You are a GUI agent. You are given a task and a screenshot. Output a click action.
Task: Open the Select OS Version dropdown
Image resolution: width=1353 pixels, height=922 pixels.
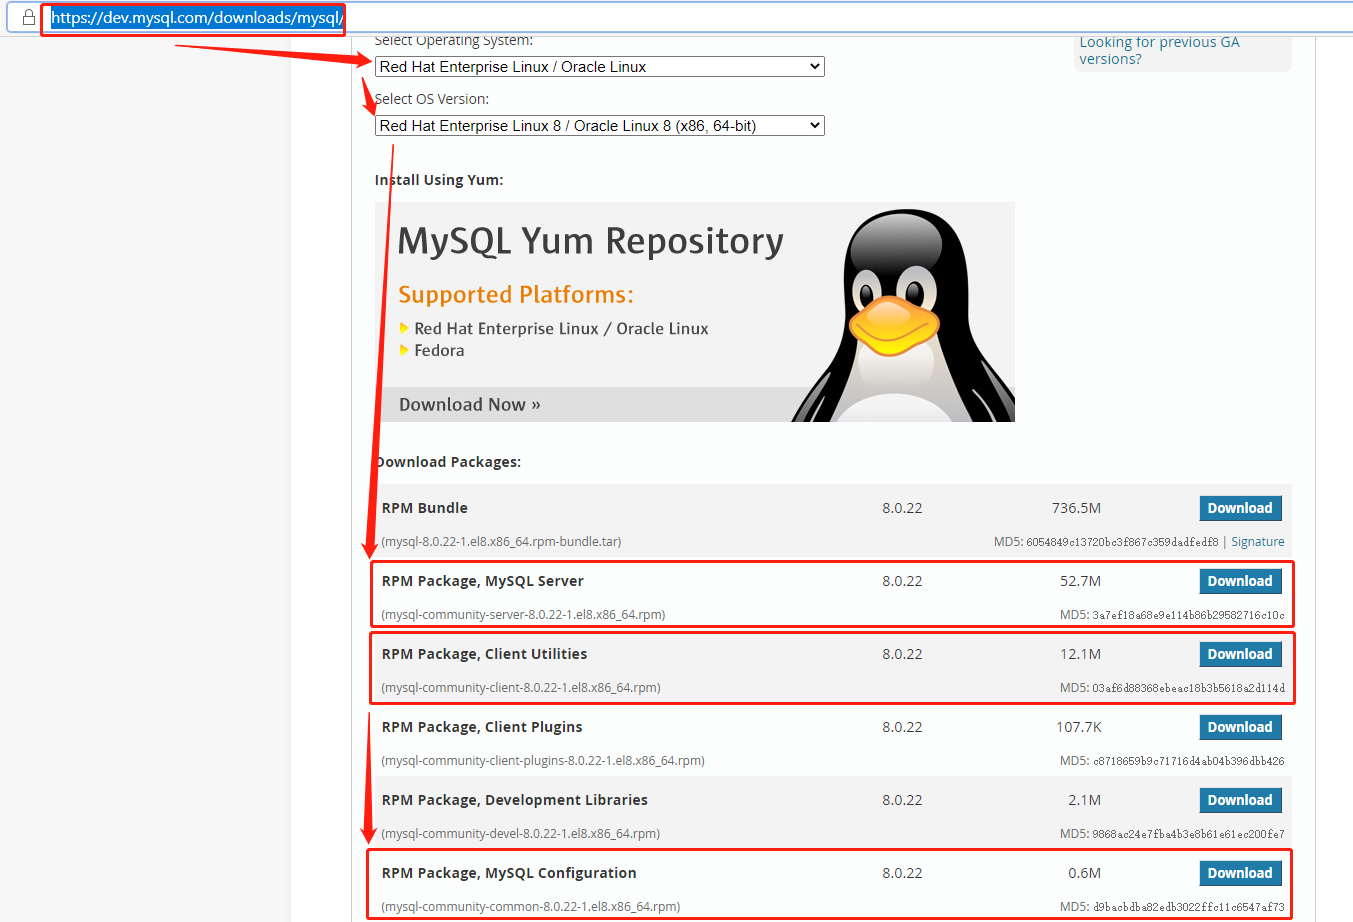pyautogui.click(x=600, y=126)
